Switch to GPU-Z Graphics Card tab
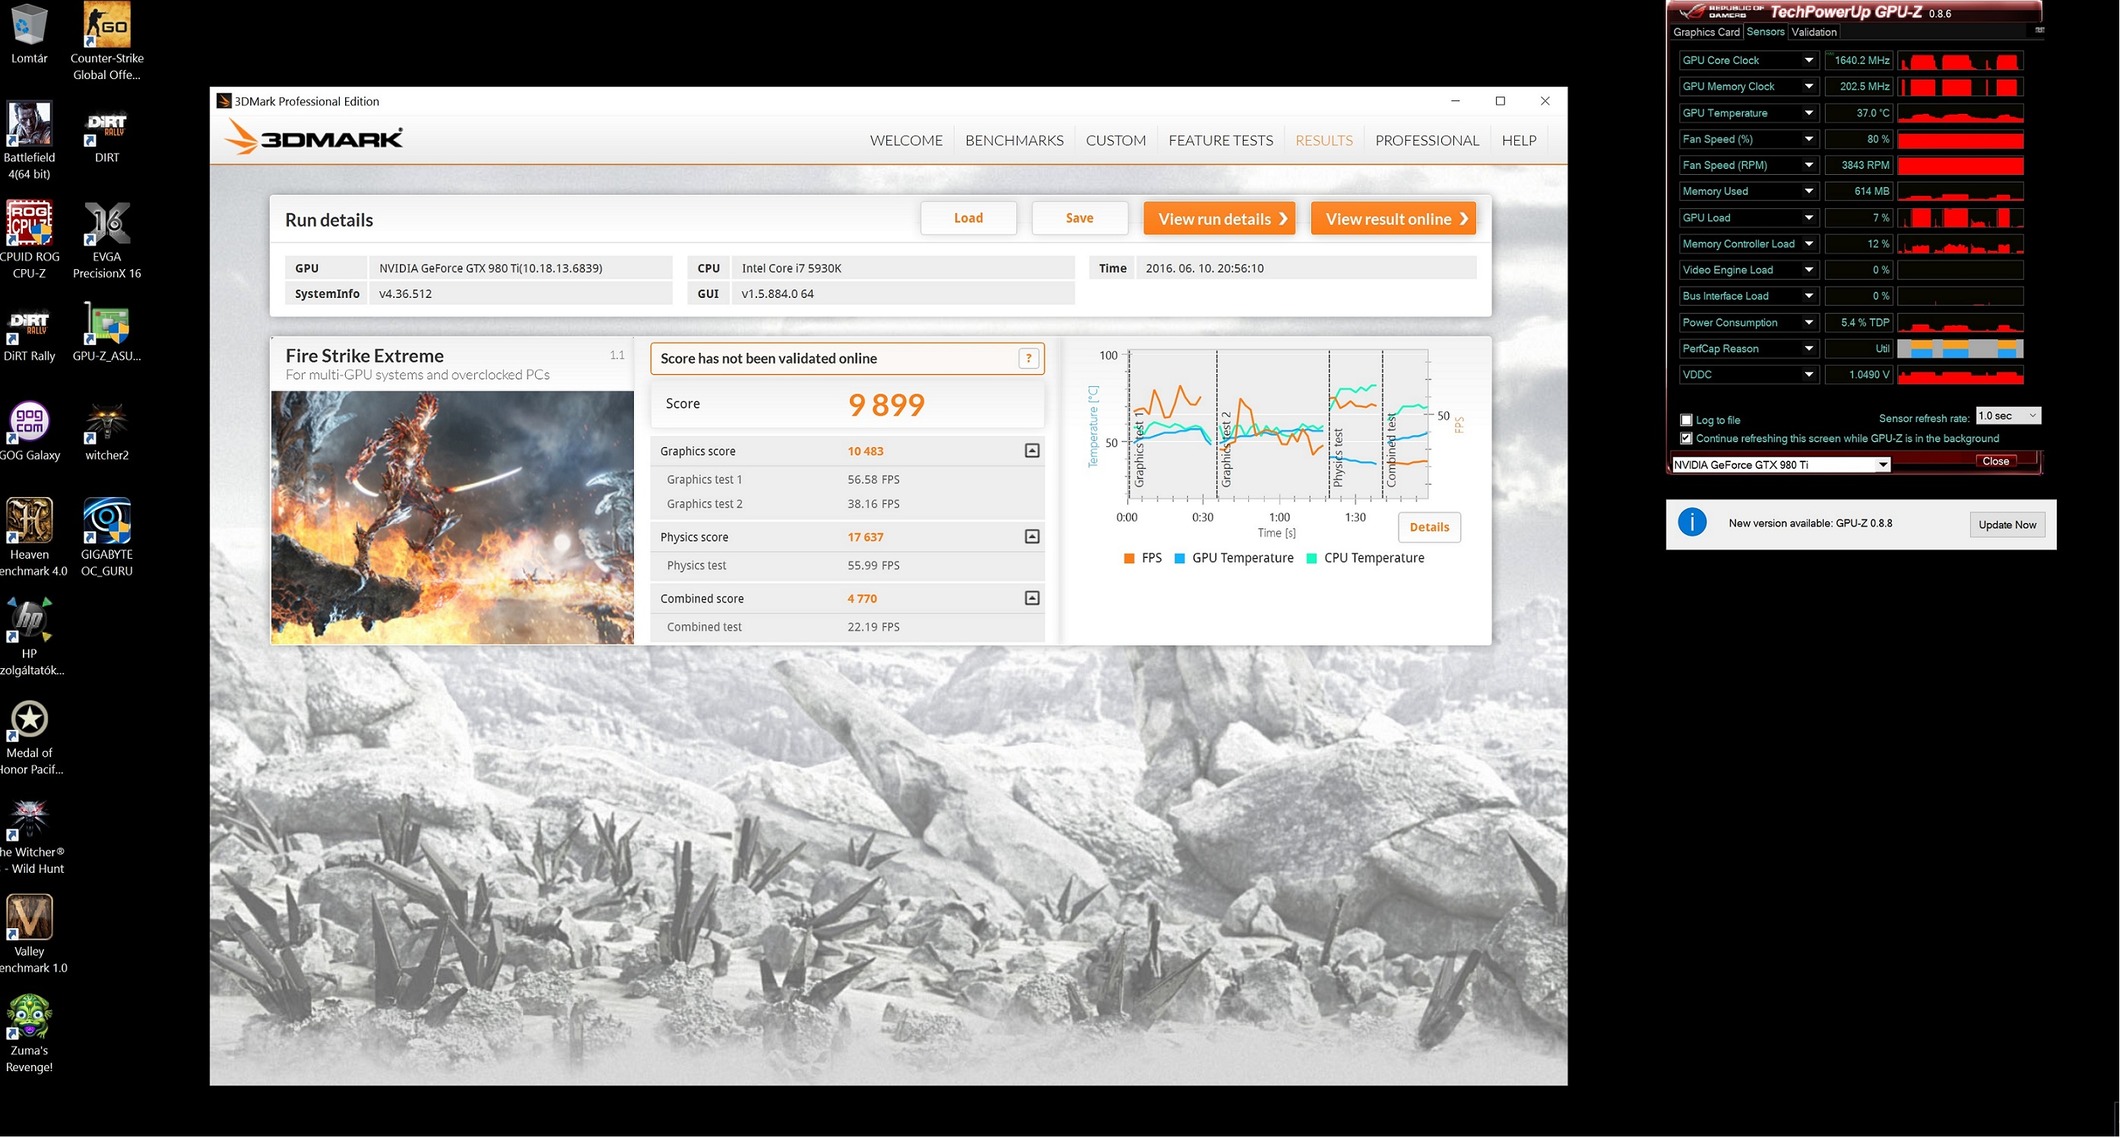 (x=1706, y=32)
